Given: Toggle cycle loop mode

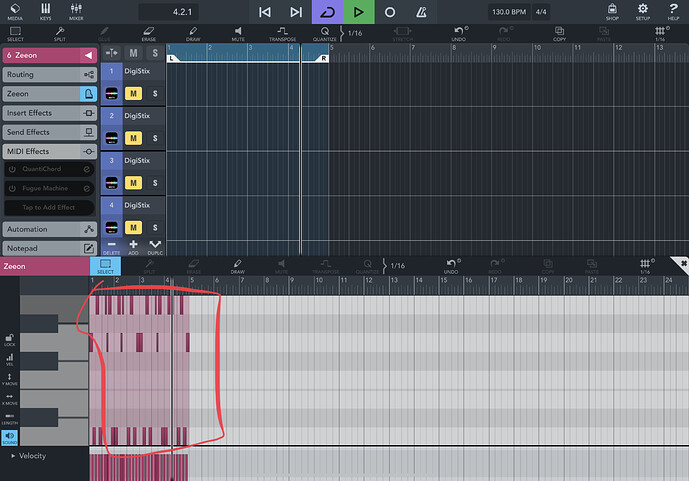Looking at the screenshot, I should 327,12.
